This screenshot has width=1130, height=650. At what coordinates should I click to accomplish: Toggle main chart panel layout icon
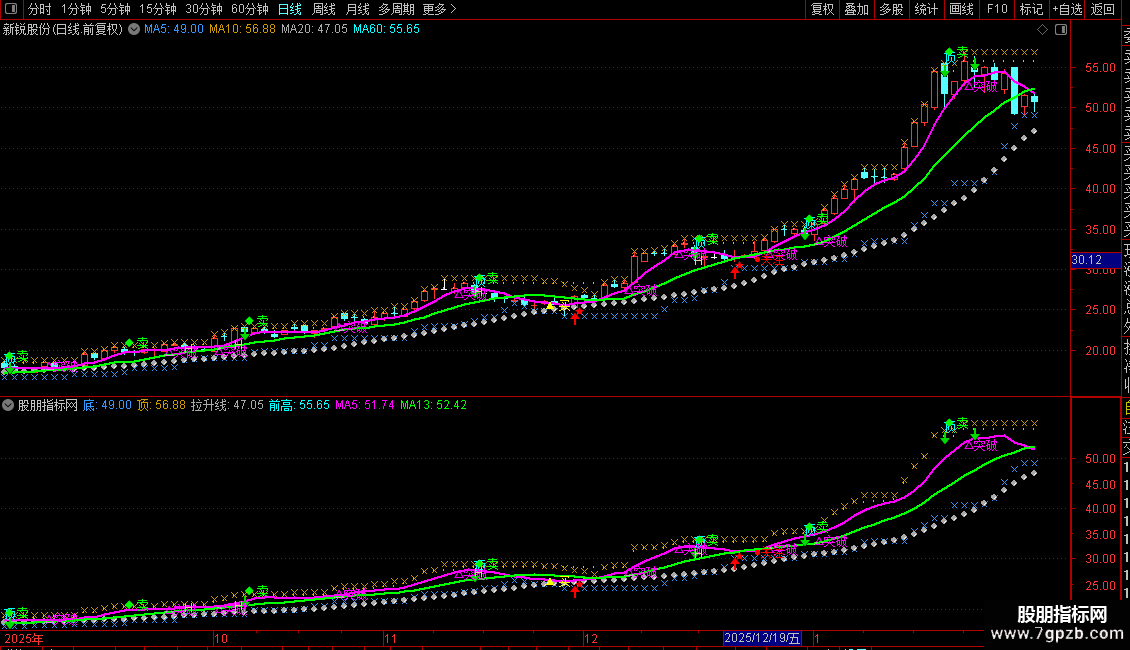coord(1061,30)
